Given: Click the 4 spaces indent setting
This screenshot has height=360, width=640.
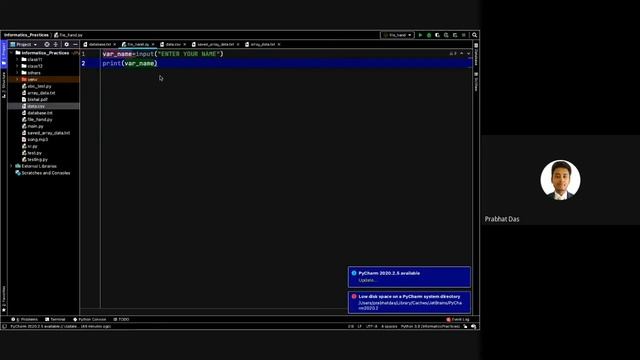Looking at the screenshot, I should pyautogui.click(x=389, y=326).
